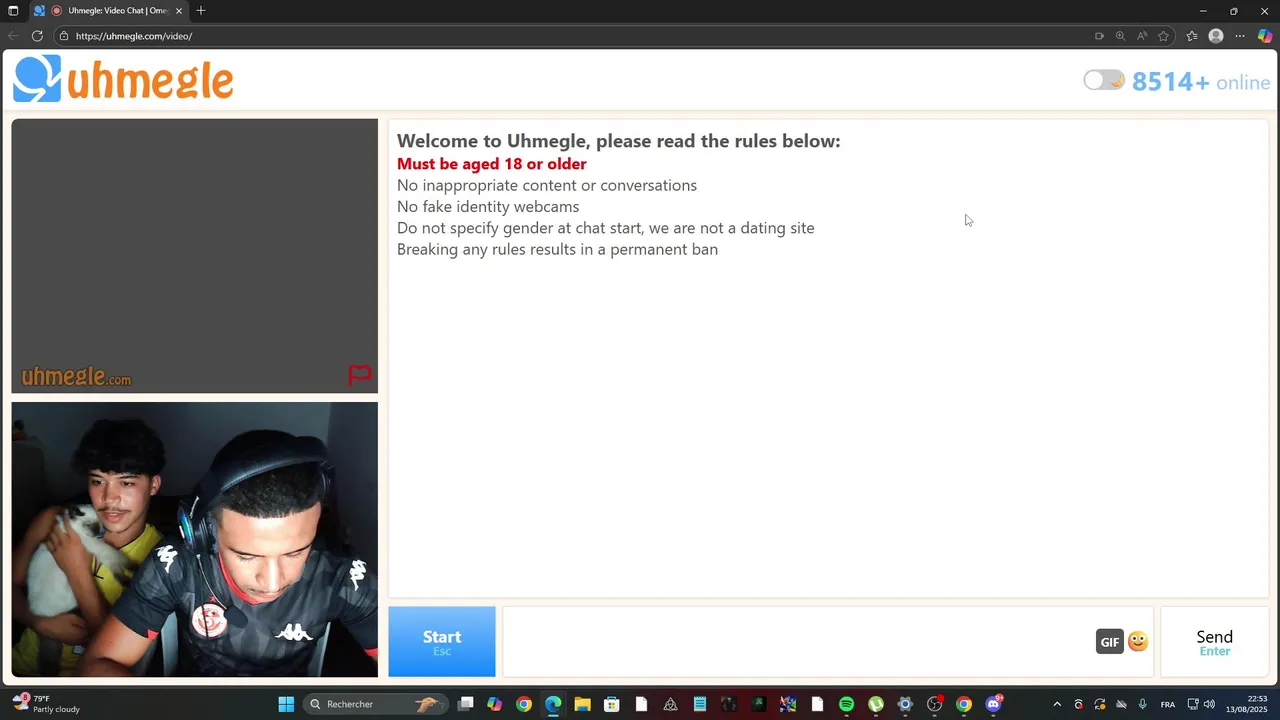This screenshot has width=1280, height=720.
Task: Click the Read aloud icon
Action: [1142, 36]
